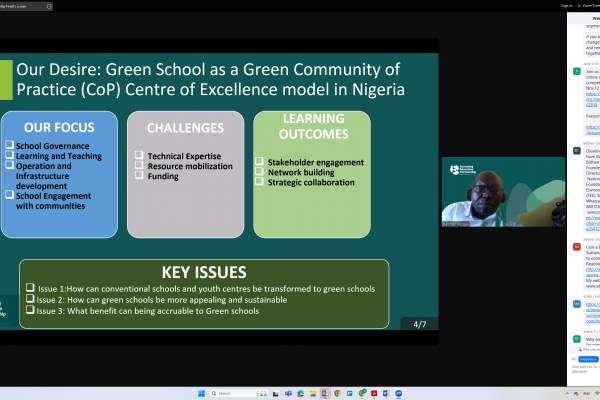Click the highlighted active app icon on taskbar
The height and width of the screenshot is (400, 600).
pyautogui.click(x=323, y=393)
